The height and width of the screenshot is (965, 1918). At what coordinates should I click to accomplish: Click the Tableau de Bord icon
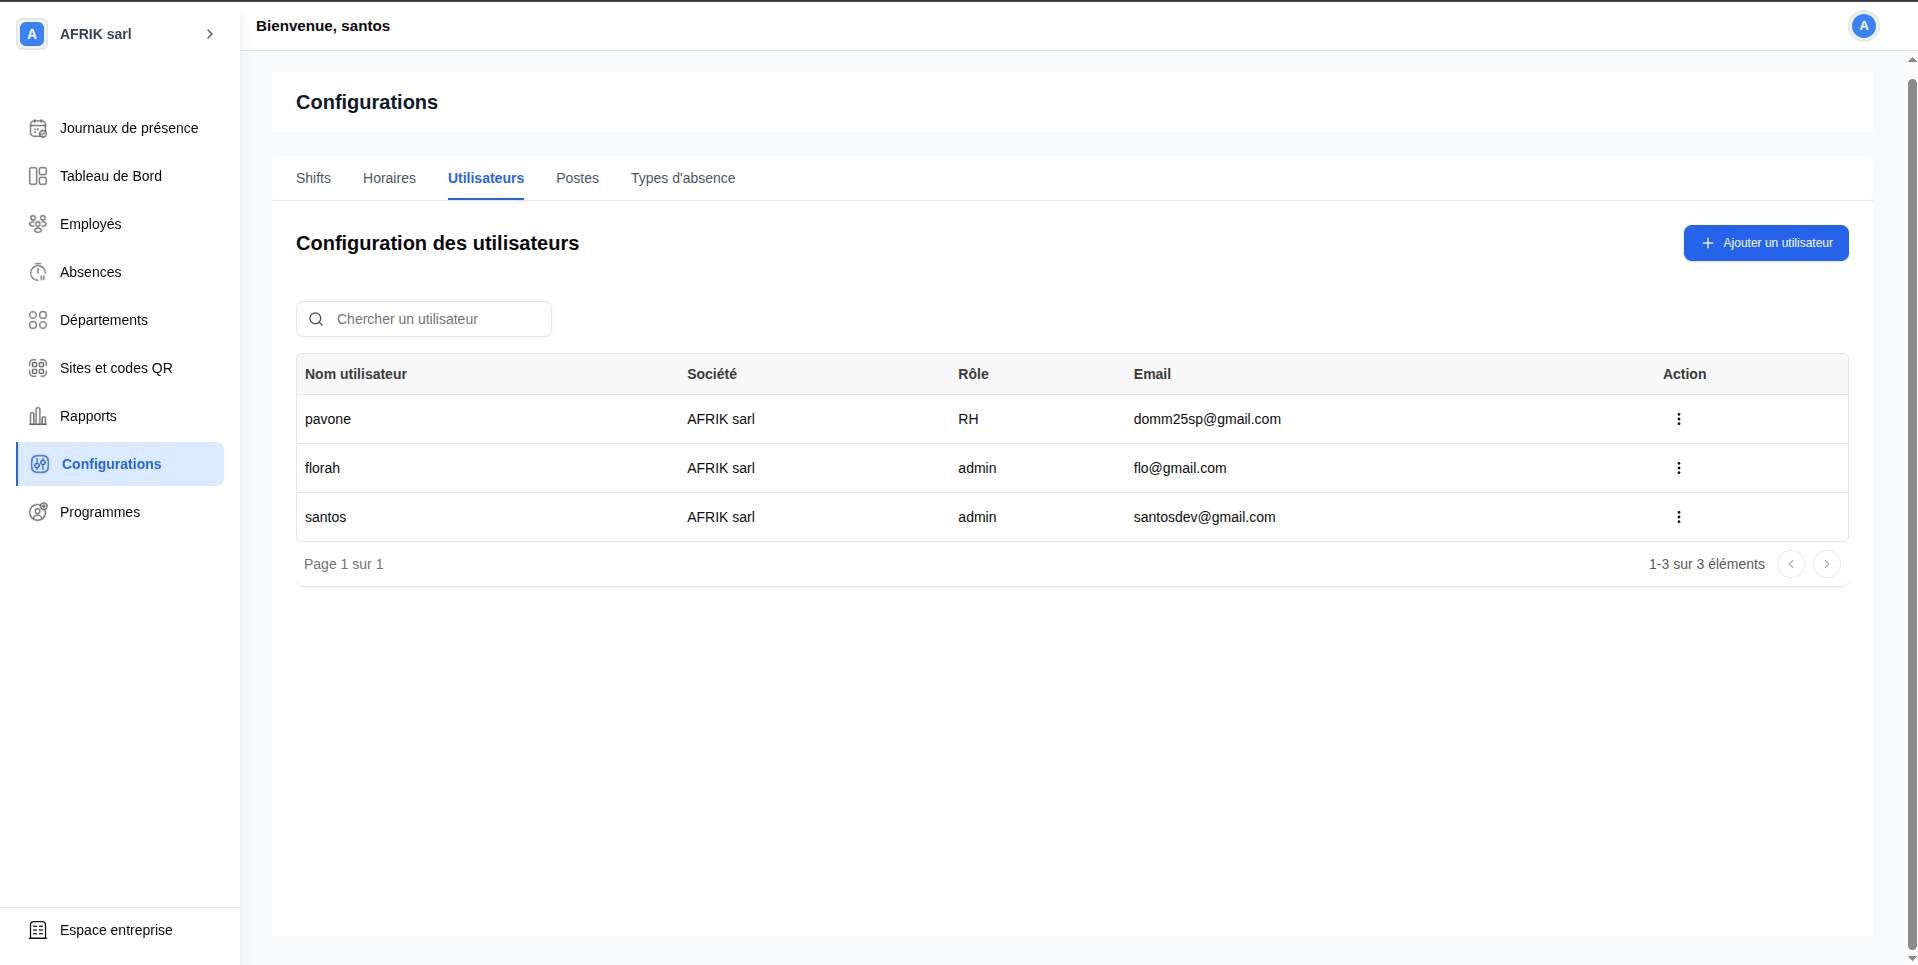38,176
